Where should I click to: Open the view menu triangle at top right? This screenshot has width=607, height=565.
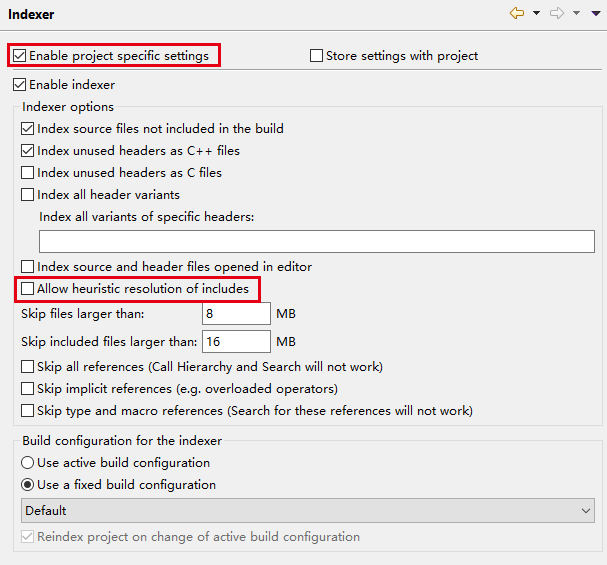pos(595,14)
